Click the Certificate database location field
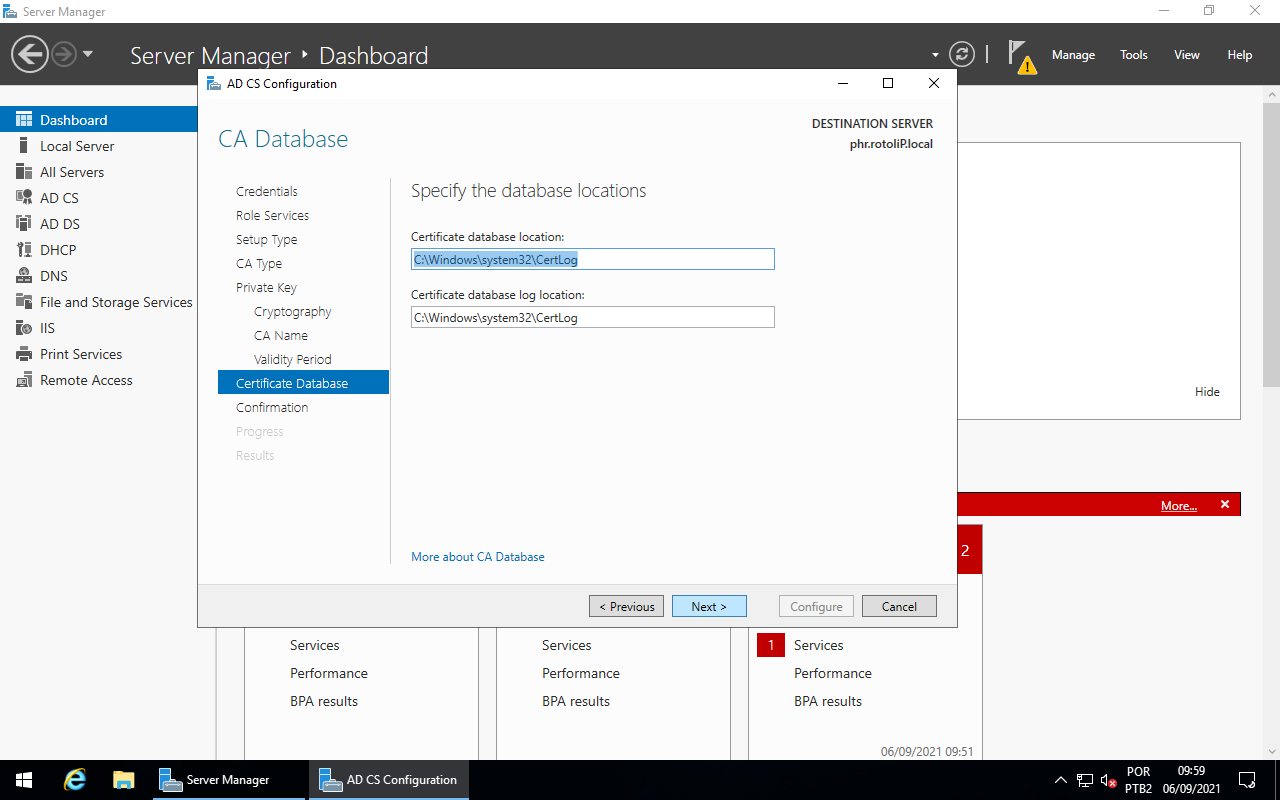 pyautogui.click(x=592, y=258)
